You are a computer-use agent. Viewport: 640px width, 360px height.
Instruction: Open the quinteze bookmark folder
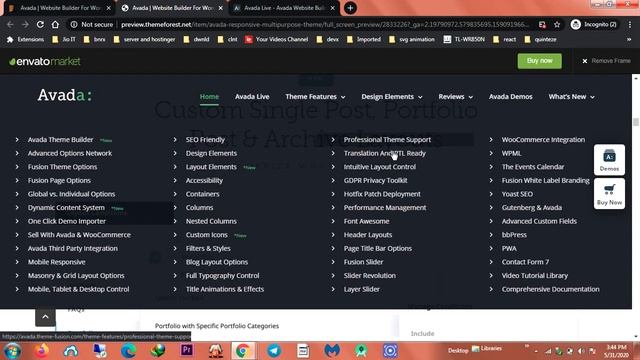[x=540, y=40]
